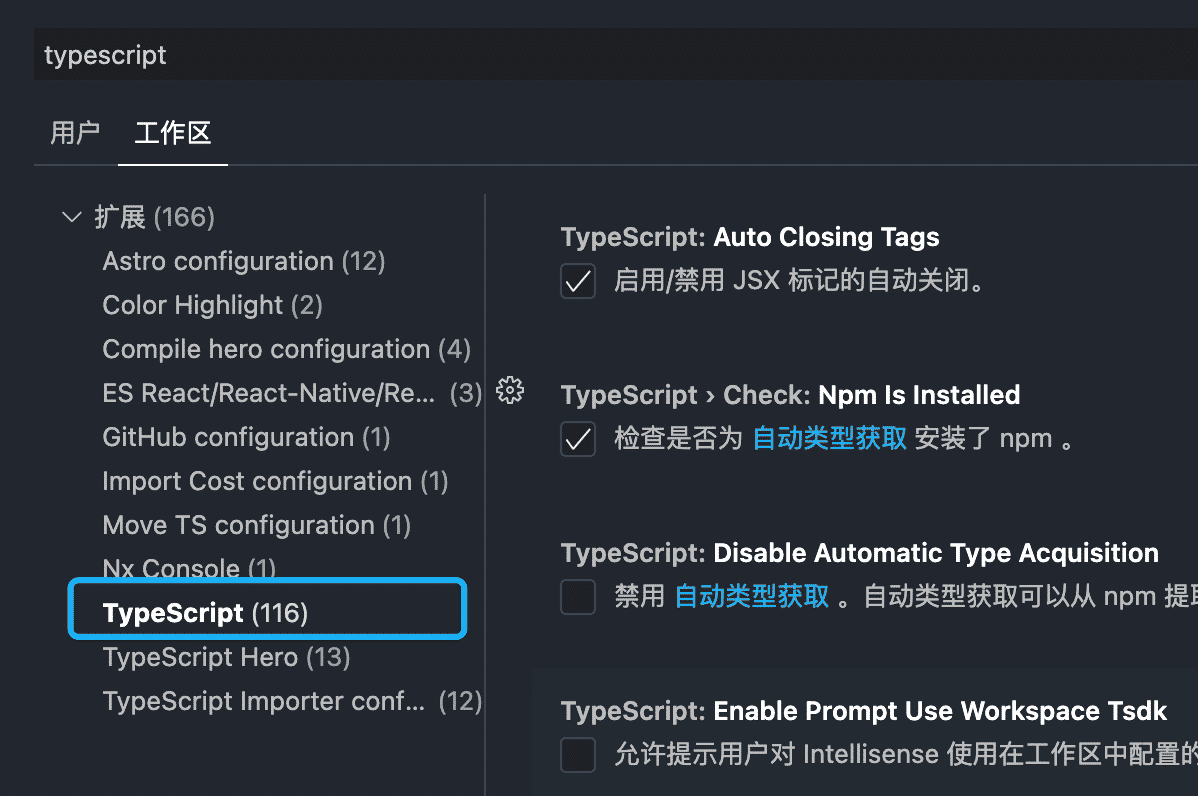
Task: Uncheck the Auto Closing Tags checkbox
Action: tap(578, 282)
